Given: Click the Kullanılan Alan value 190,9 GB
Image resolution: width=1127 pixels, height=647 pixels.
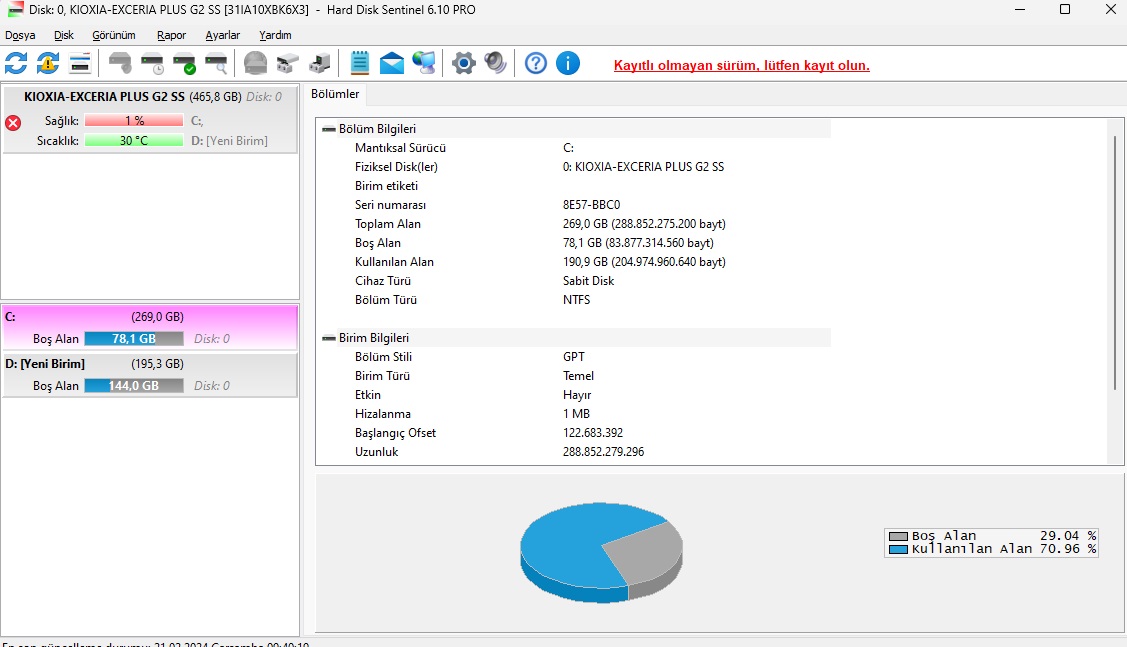Looking at the screenshot, I should (644, 262).
